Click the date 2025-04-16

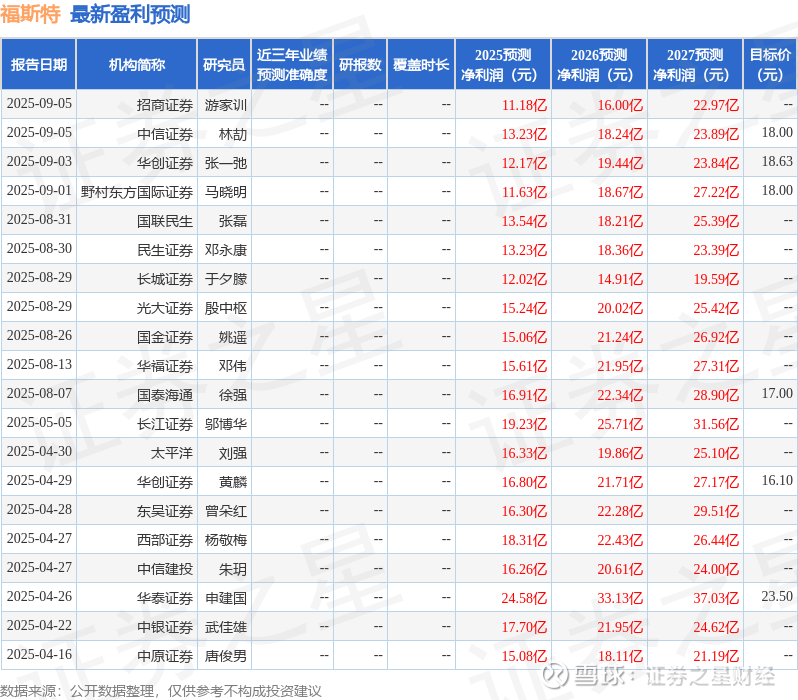pos(39,655)
